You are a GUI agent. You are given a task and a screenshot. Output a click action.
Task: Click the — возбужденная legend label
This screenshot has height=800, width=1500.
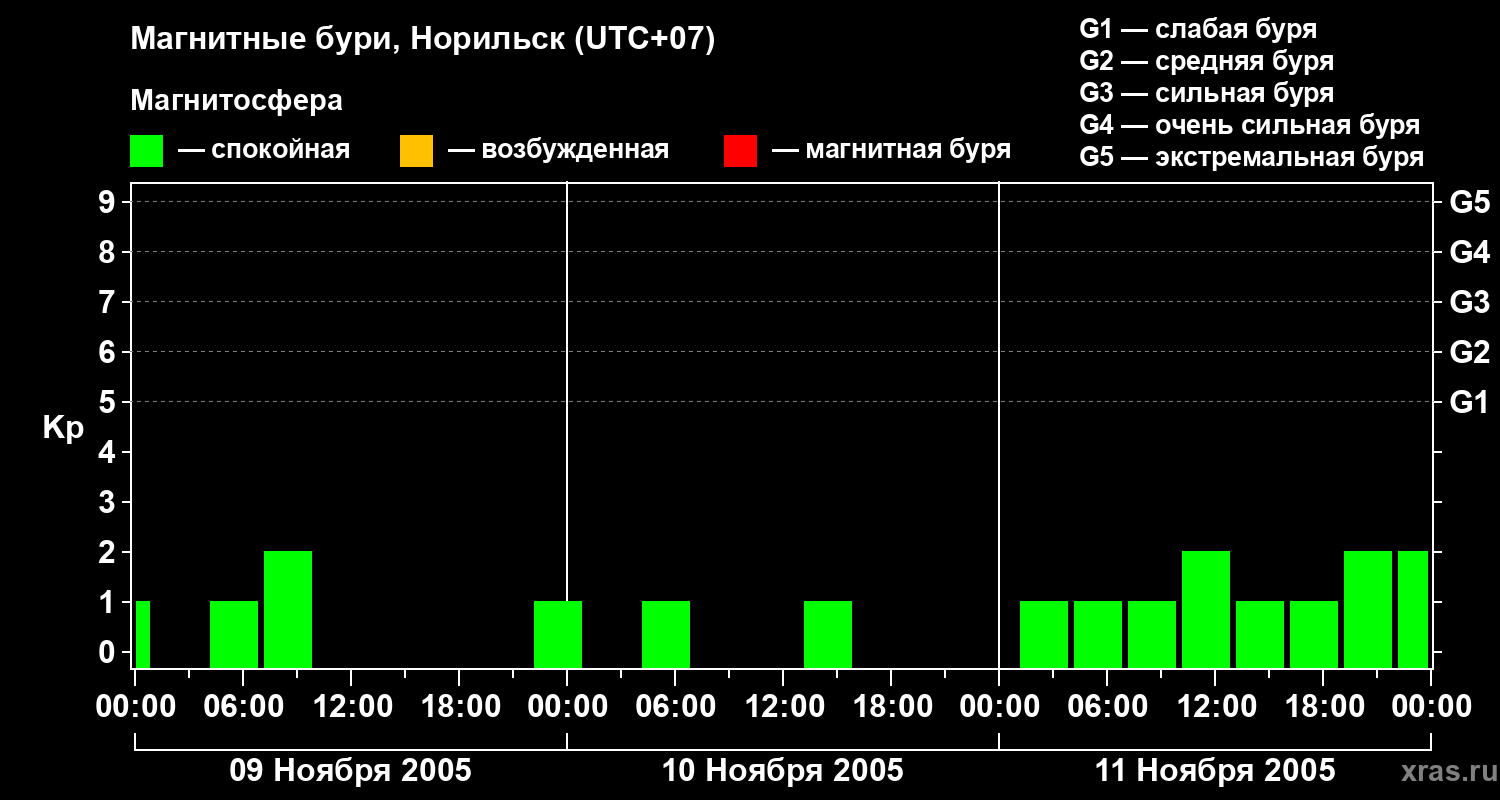(x=558, y=150)
